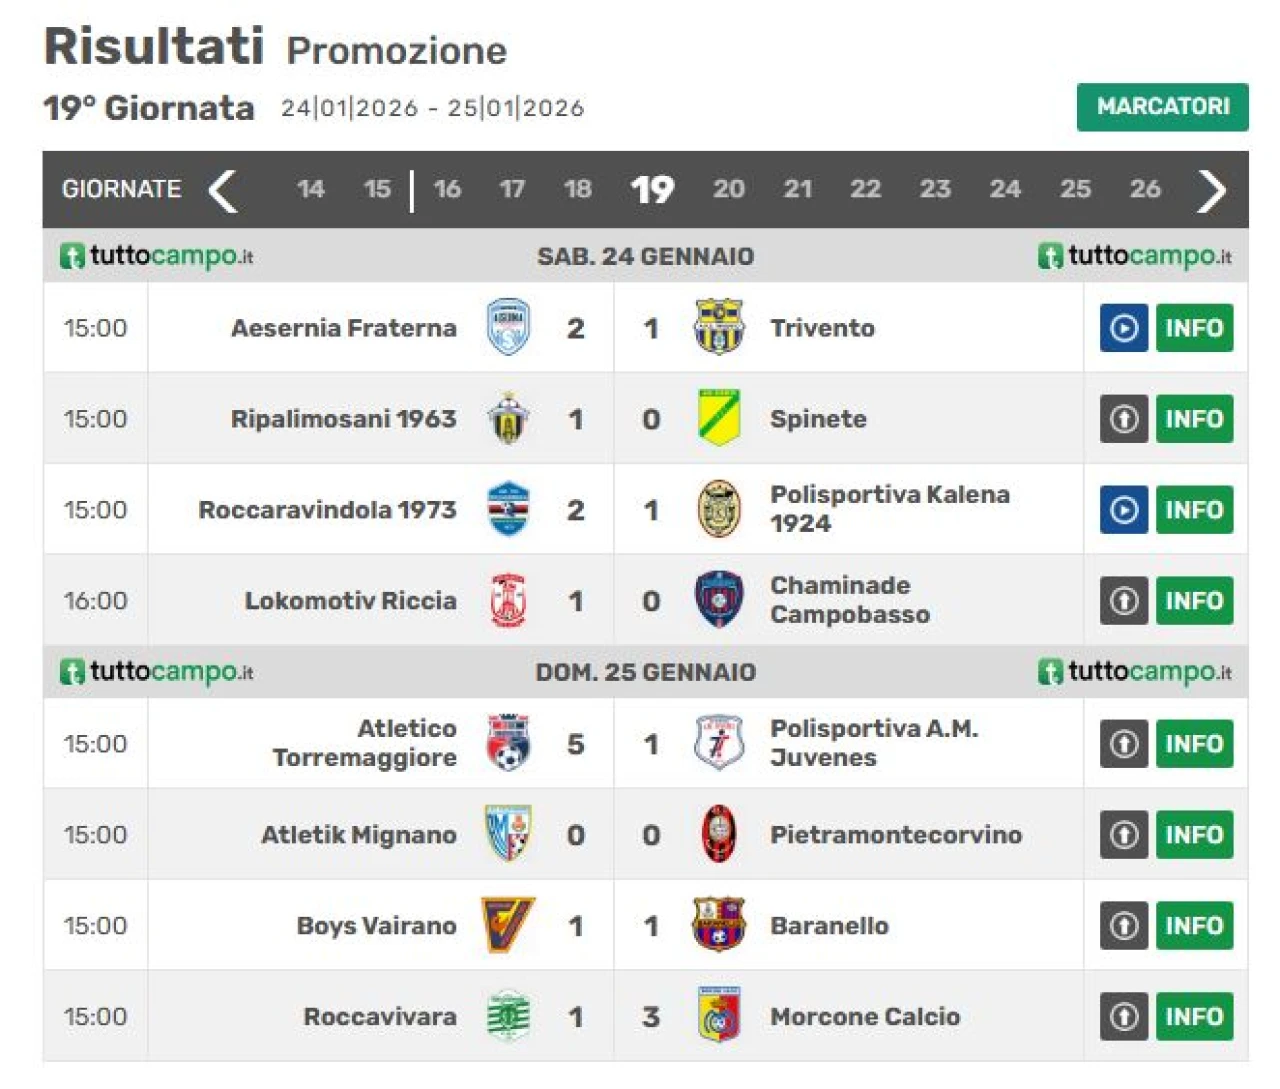View INFO for Atletik Mignano match

click(x=1194, y=835)
